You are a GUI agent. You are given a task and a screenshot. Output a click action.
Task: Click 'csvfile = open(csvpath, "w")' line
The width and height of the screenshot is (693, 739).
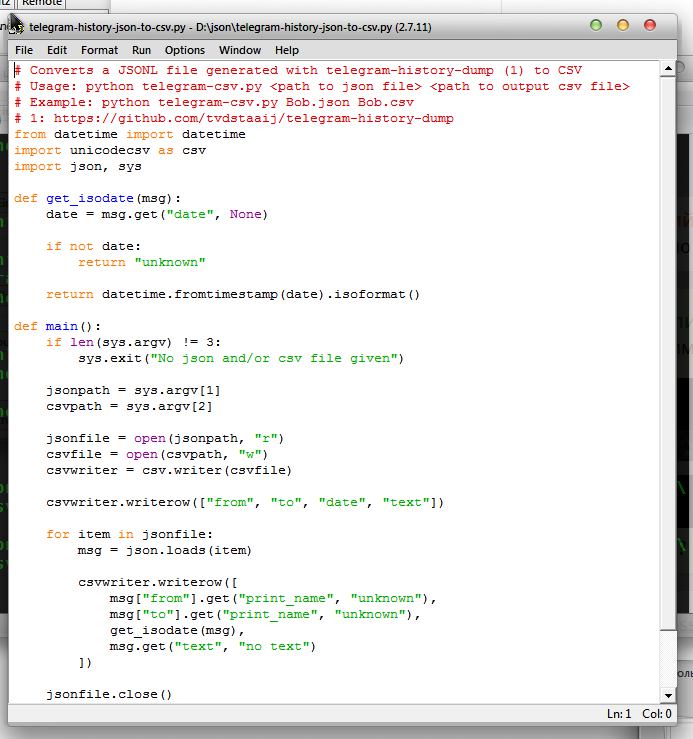(157, 454)
